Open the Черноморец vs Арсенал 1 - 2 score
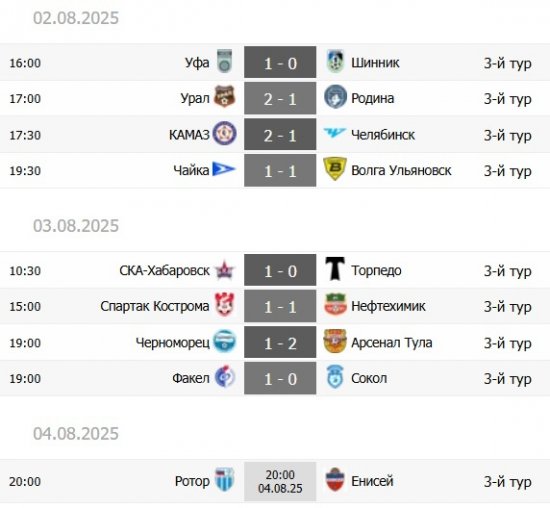This screenshot has height=508, width=550. pos(280,342)
